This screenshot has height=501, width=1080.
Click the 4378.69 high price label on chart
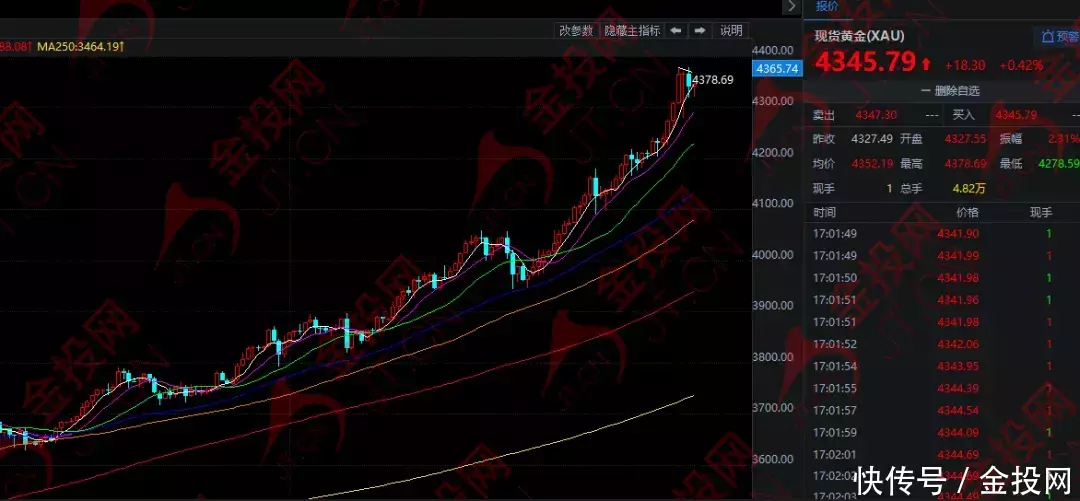coord(713,80)
